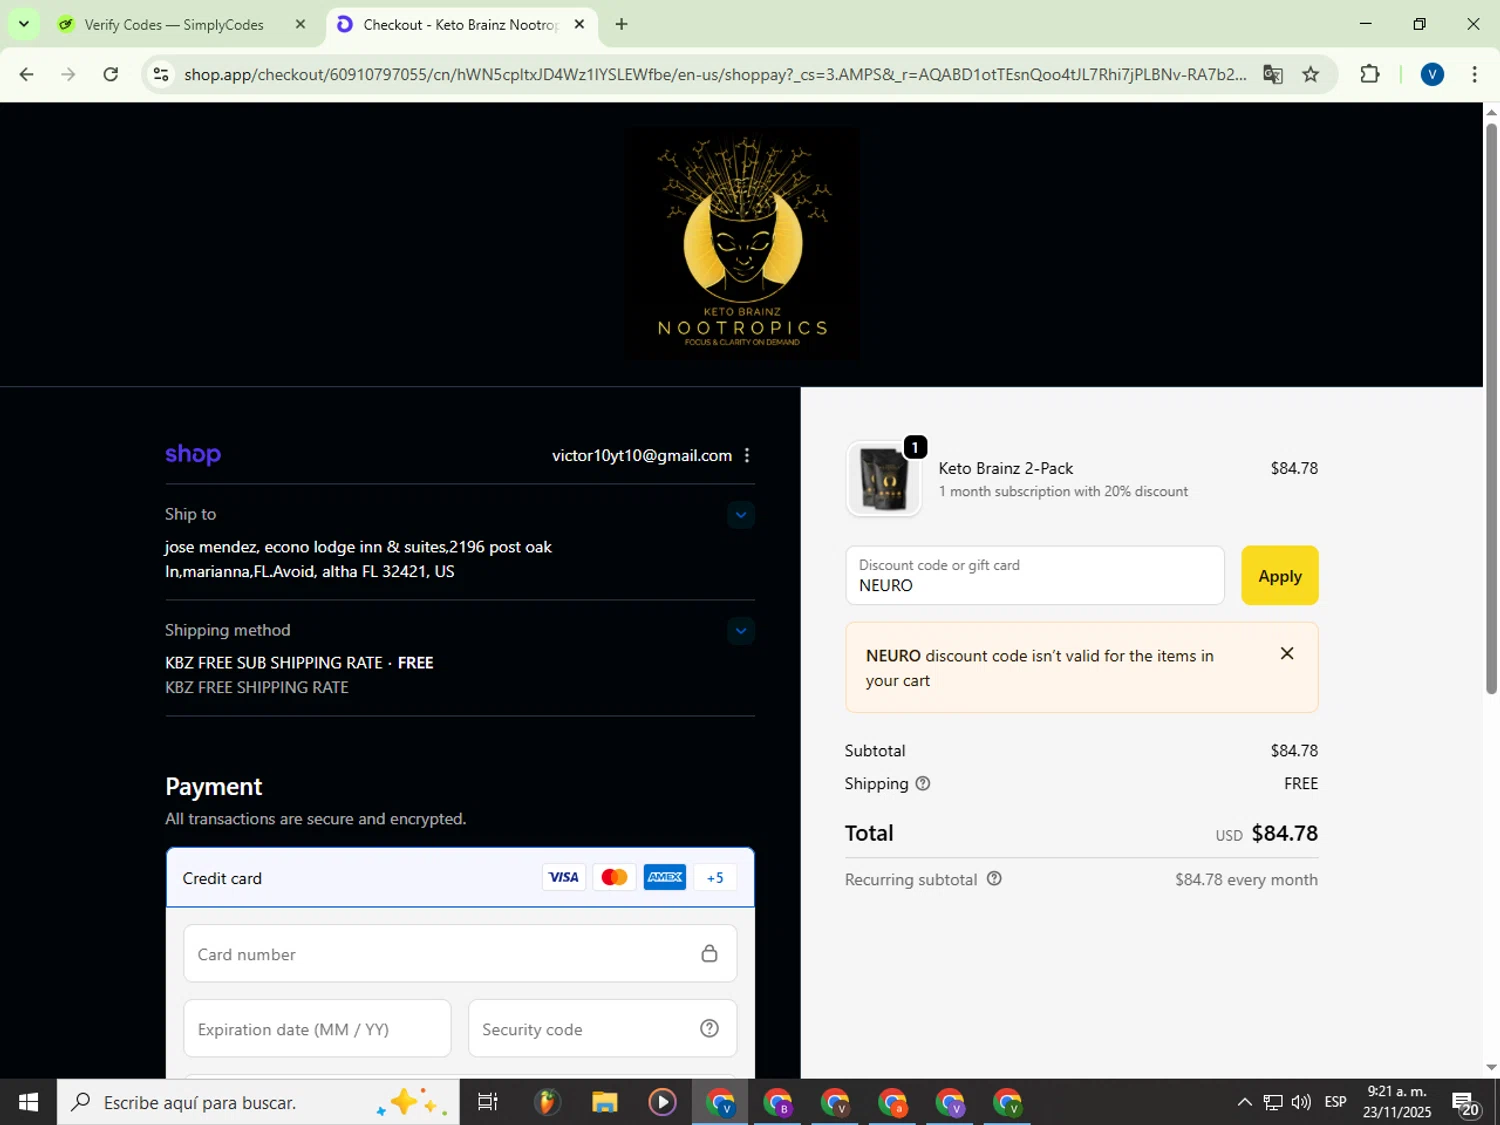This screenshot has height=1125, width=1500.
Task: Select the Checkout - Keto Brainz tab
Action: (x=460, y=25)
